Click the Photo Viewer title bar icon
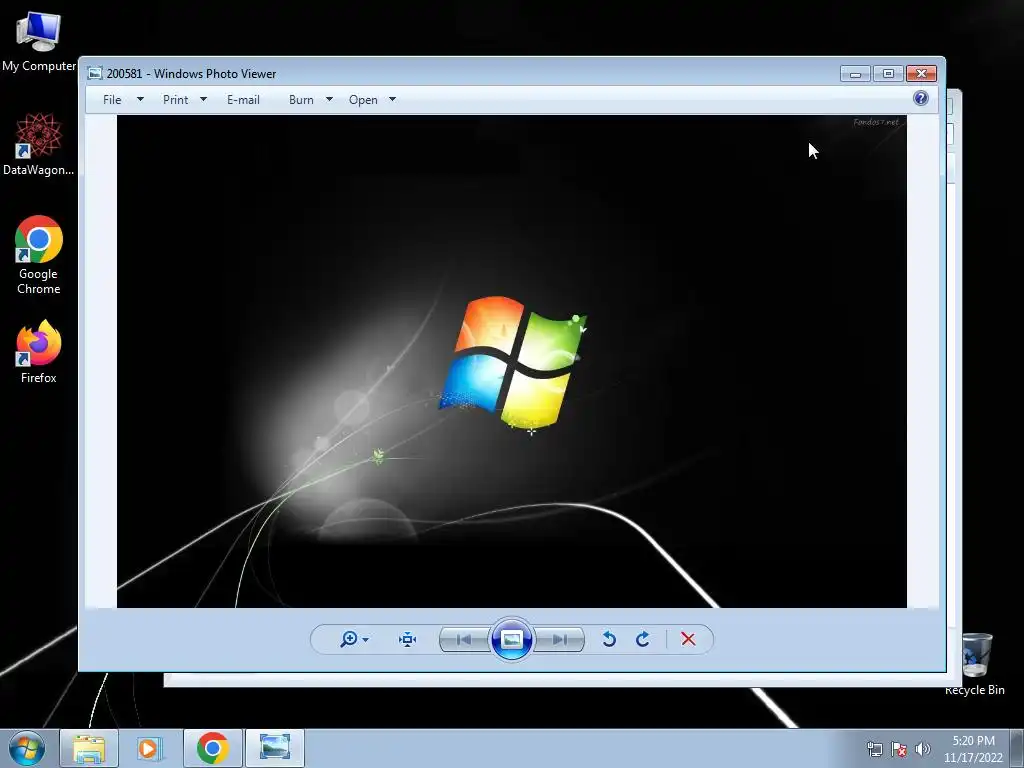 pyautogui.click(x=95, y=73)
